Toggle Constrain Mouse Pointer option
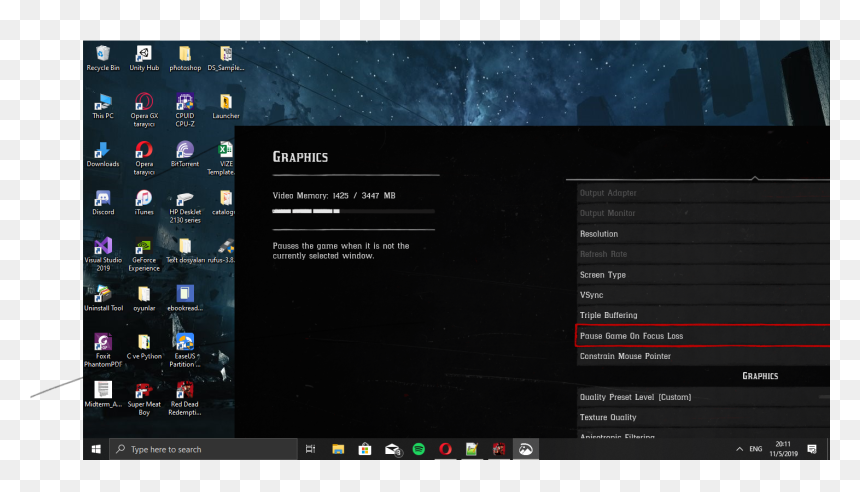 [703, 356]
